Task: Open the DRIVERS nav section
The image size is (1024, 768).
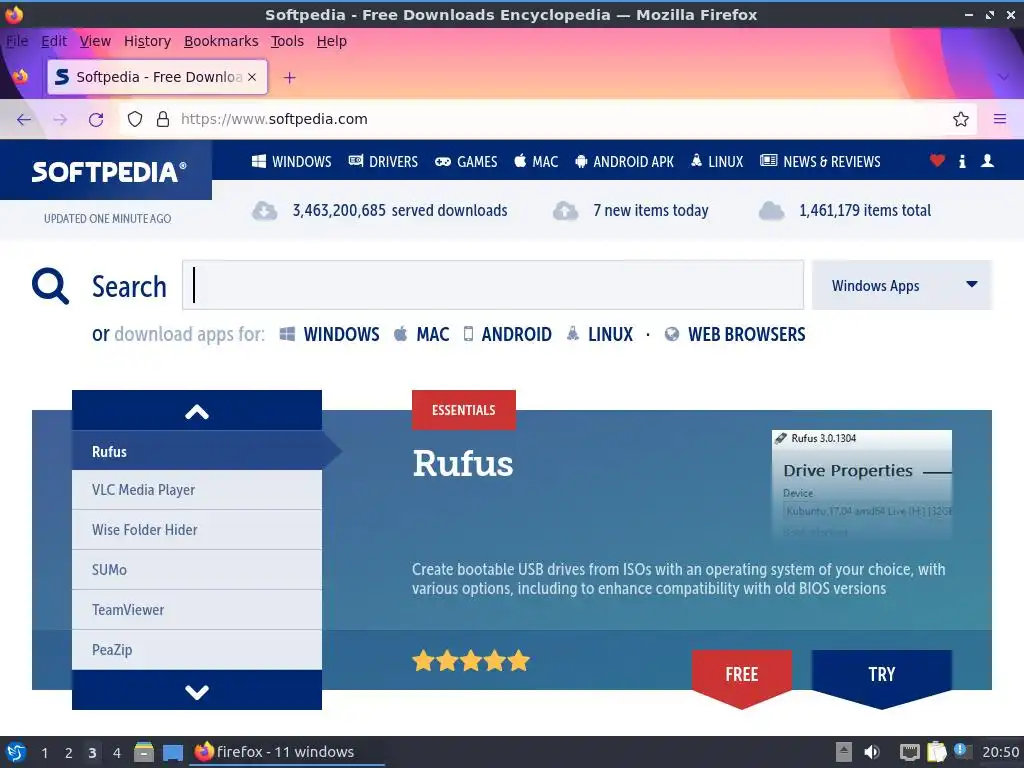Action: click(x=383, y=161)
